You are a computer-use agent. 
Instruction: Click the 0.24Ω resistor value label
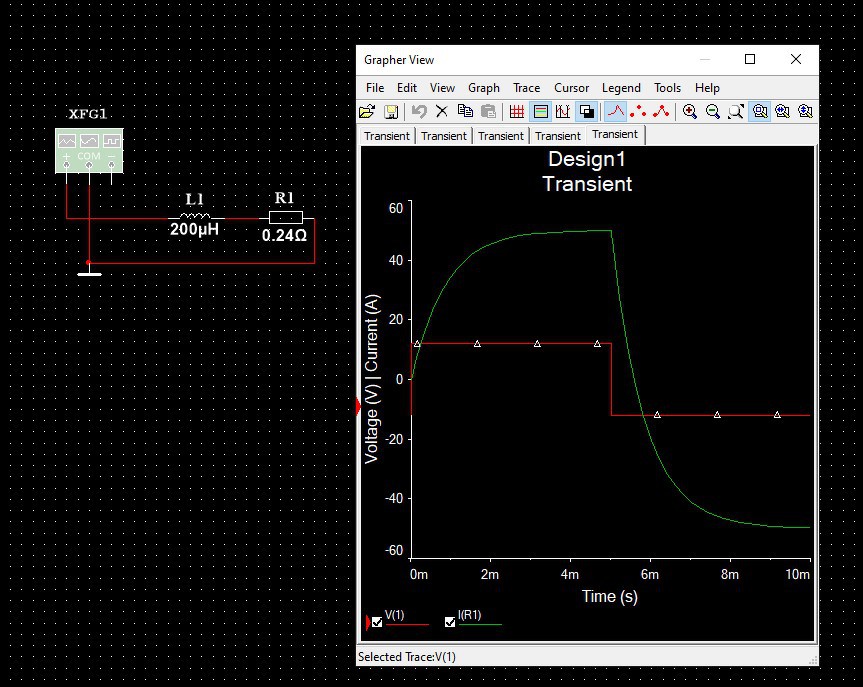[x=284, y=236]
